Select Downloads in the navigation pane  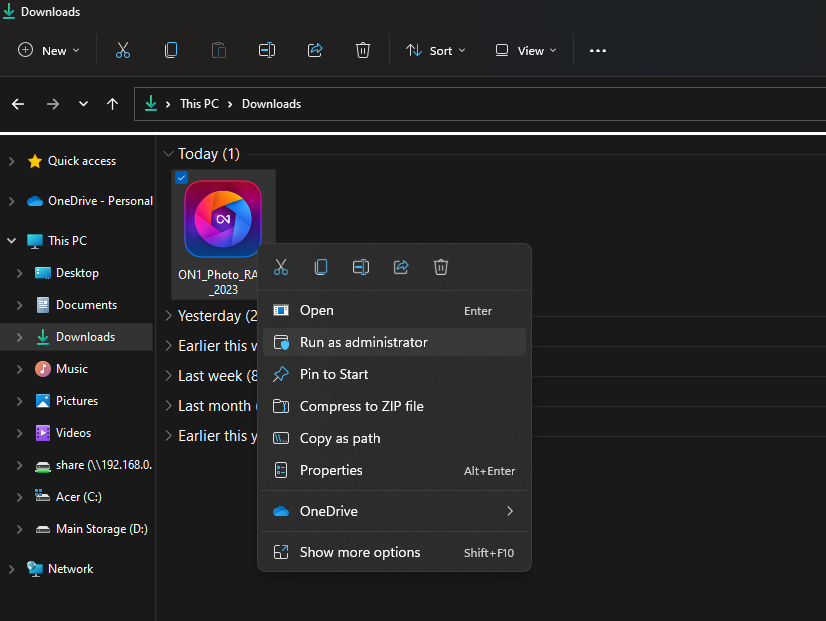(85, 337)
